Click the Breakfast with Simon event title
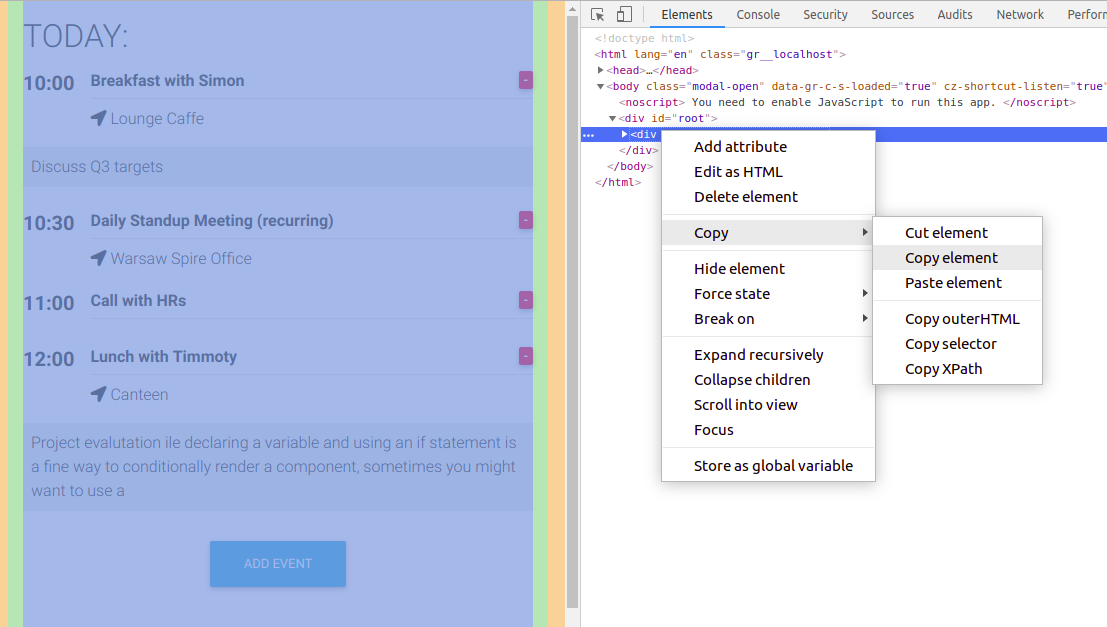1107x627 pixels. point(167,80)
